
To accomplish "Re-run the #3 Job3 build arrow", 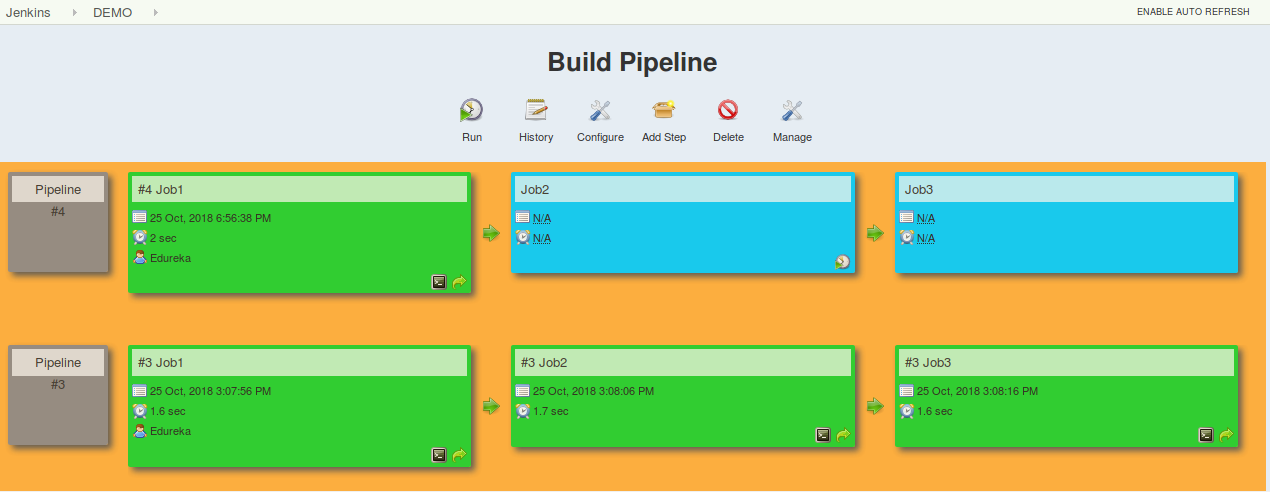I will [1227, 435].
